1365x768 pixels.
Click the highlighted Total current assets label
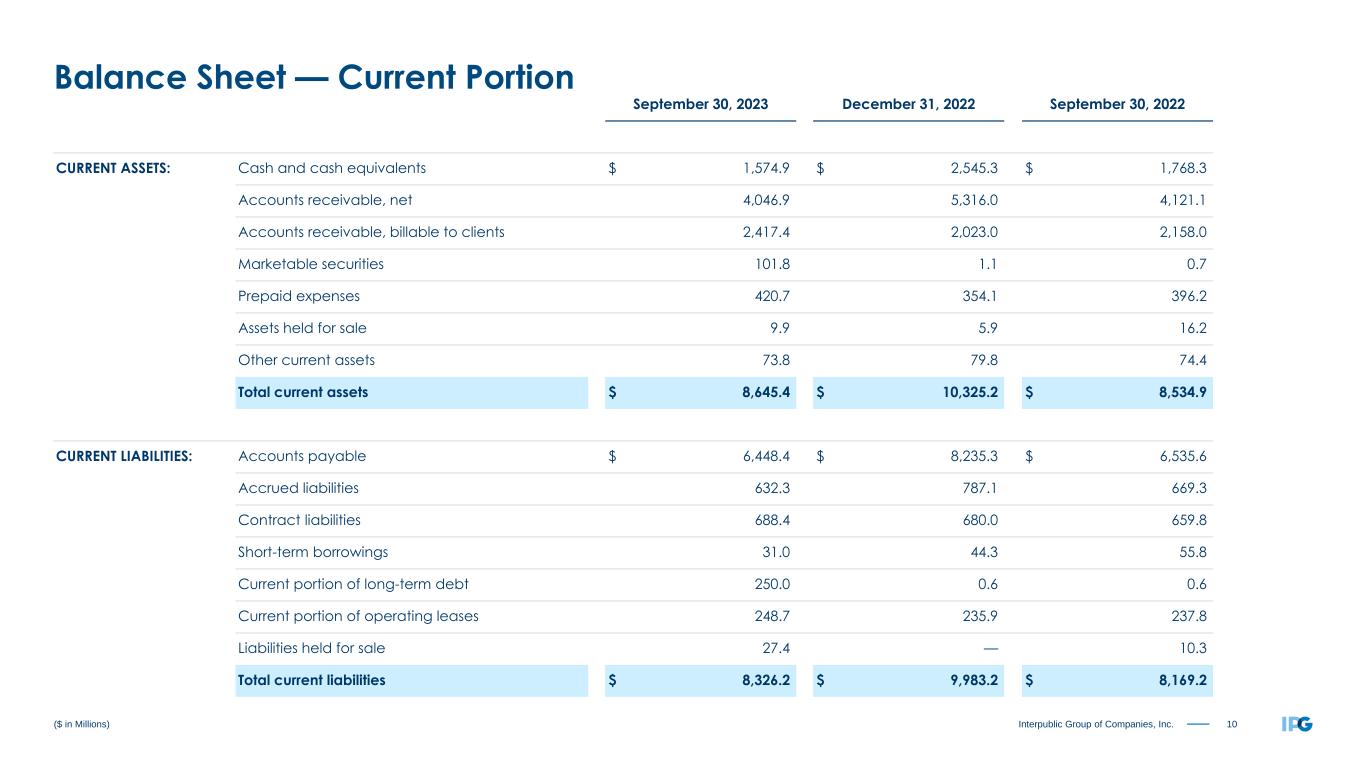[x=302, y=392]
